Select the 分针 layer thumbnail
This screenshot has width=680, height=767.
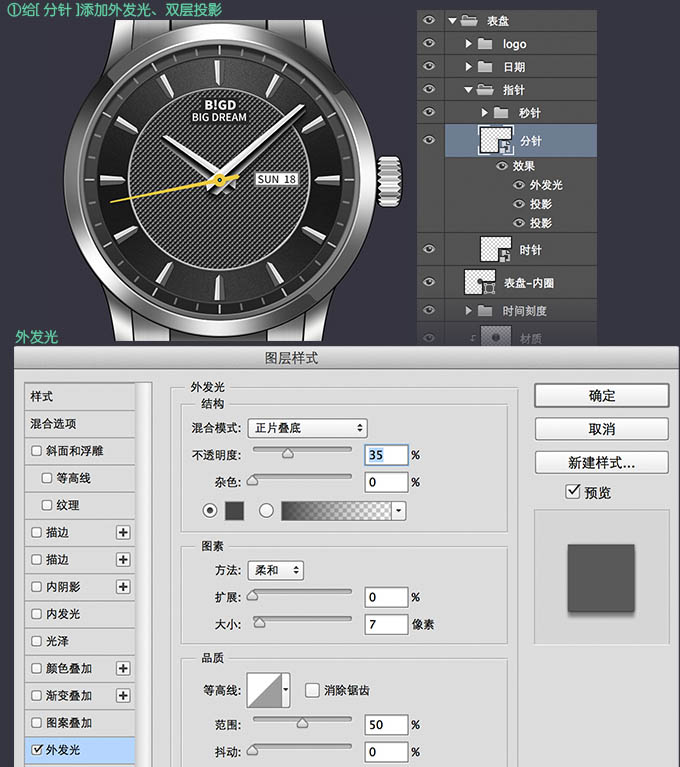[x=496, y=140]
